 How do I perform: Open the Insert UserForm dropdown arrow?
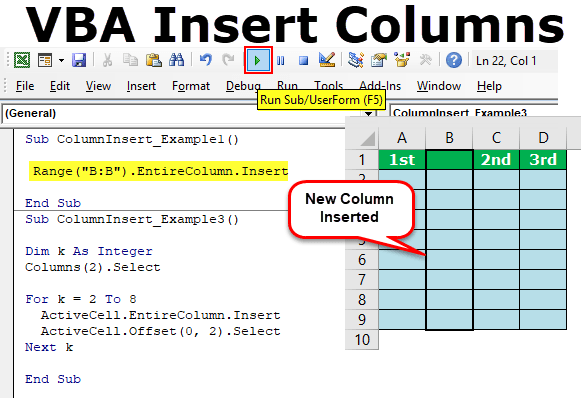coord(61,60)
